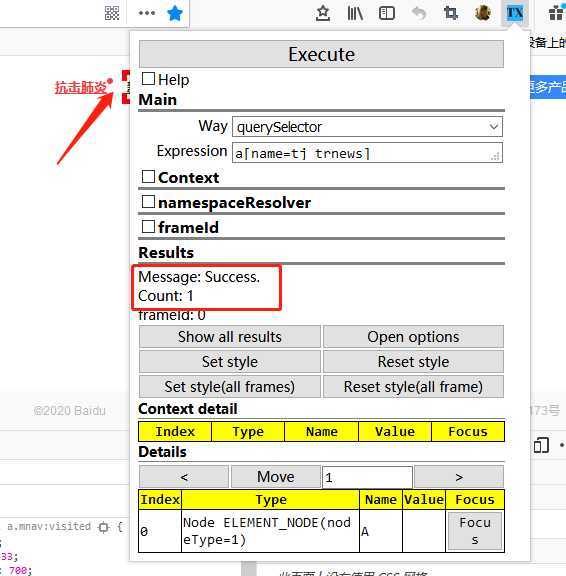Viewport: 566px width, 576px height.
Task: Click the Expression input field
Action: pos(367,153)
